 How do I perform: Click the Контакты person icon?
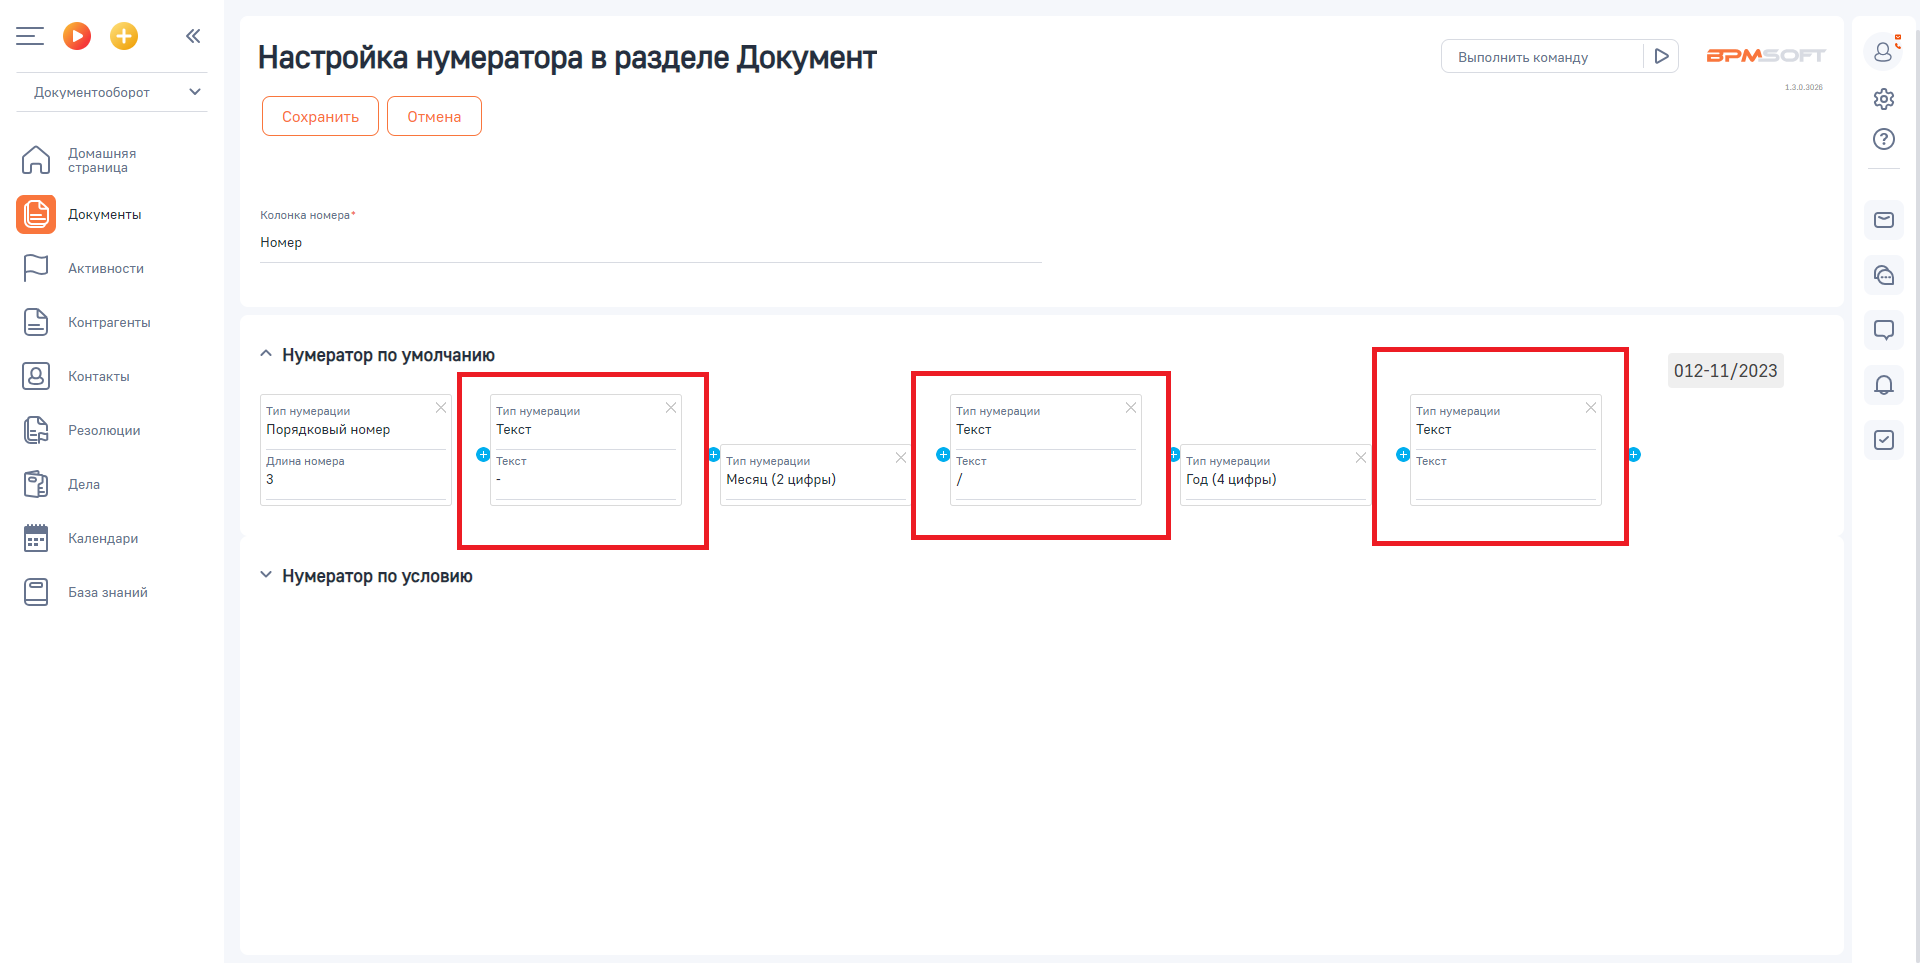(x=36, y=376)
